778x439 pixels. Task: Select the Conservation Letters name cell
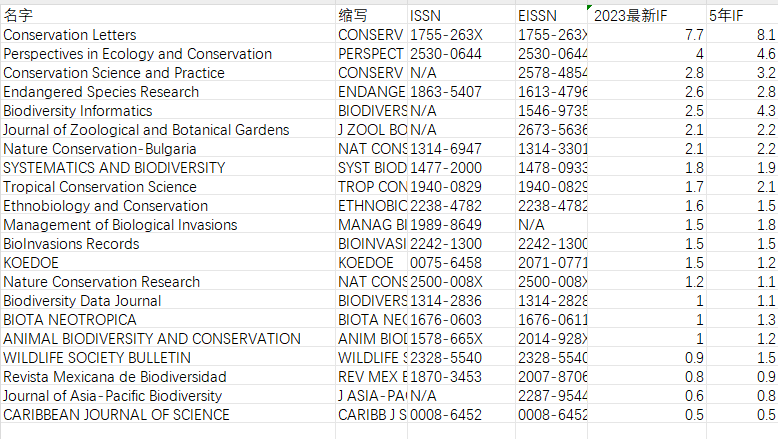click(x=168, y=35)
